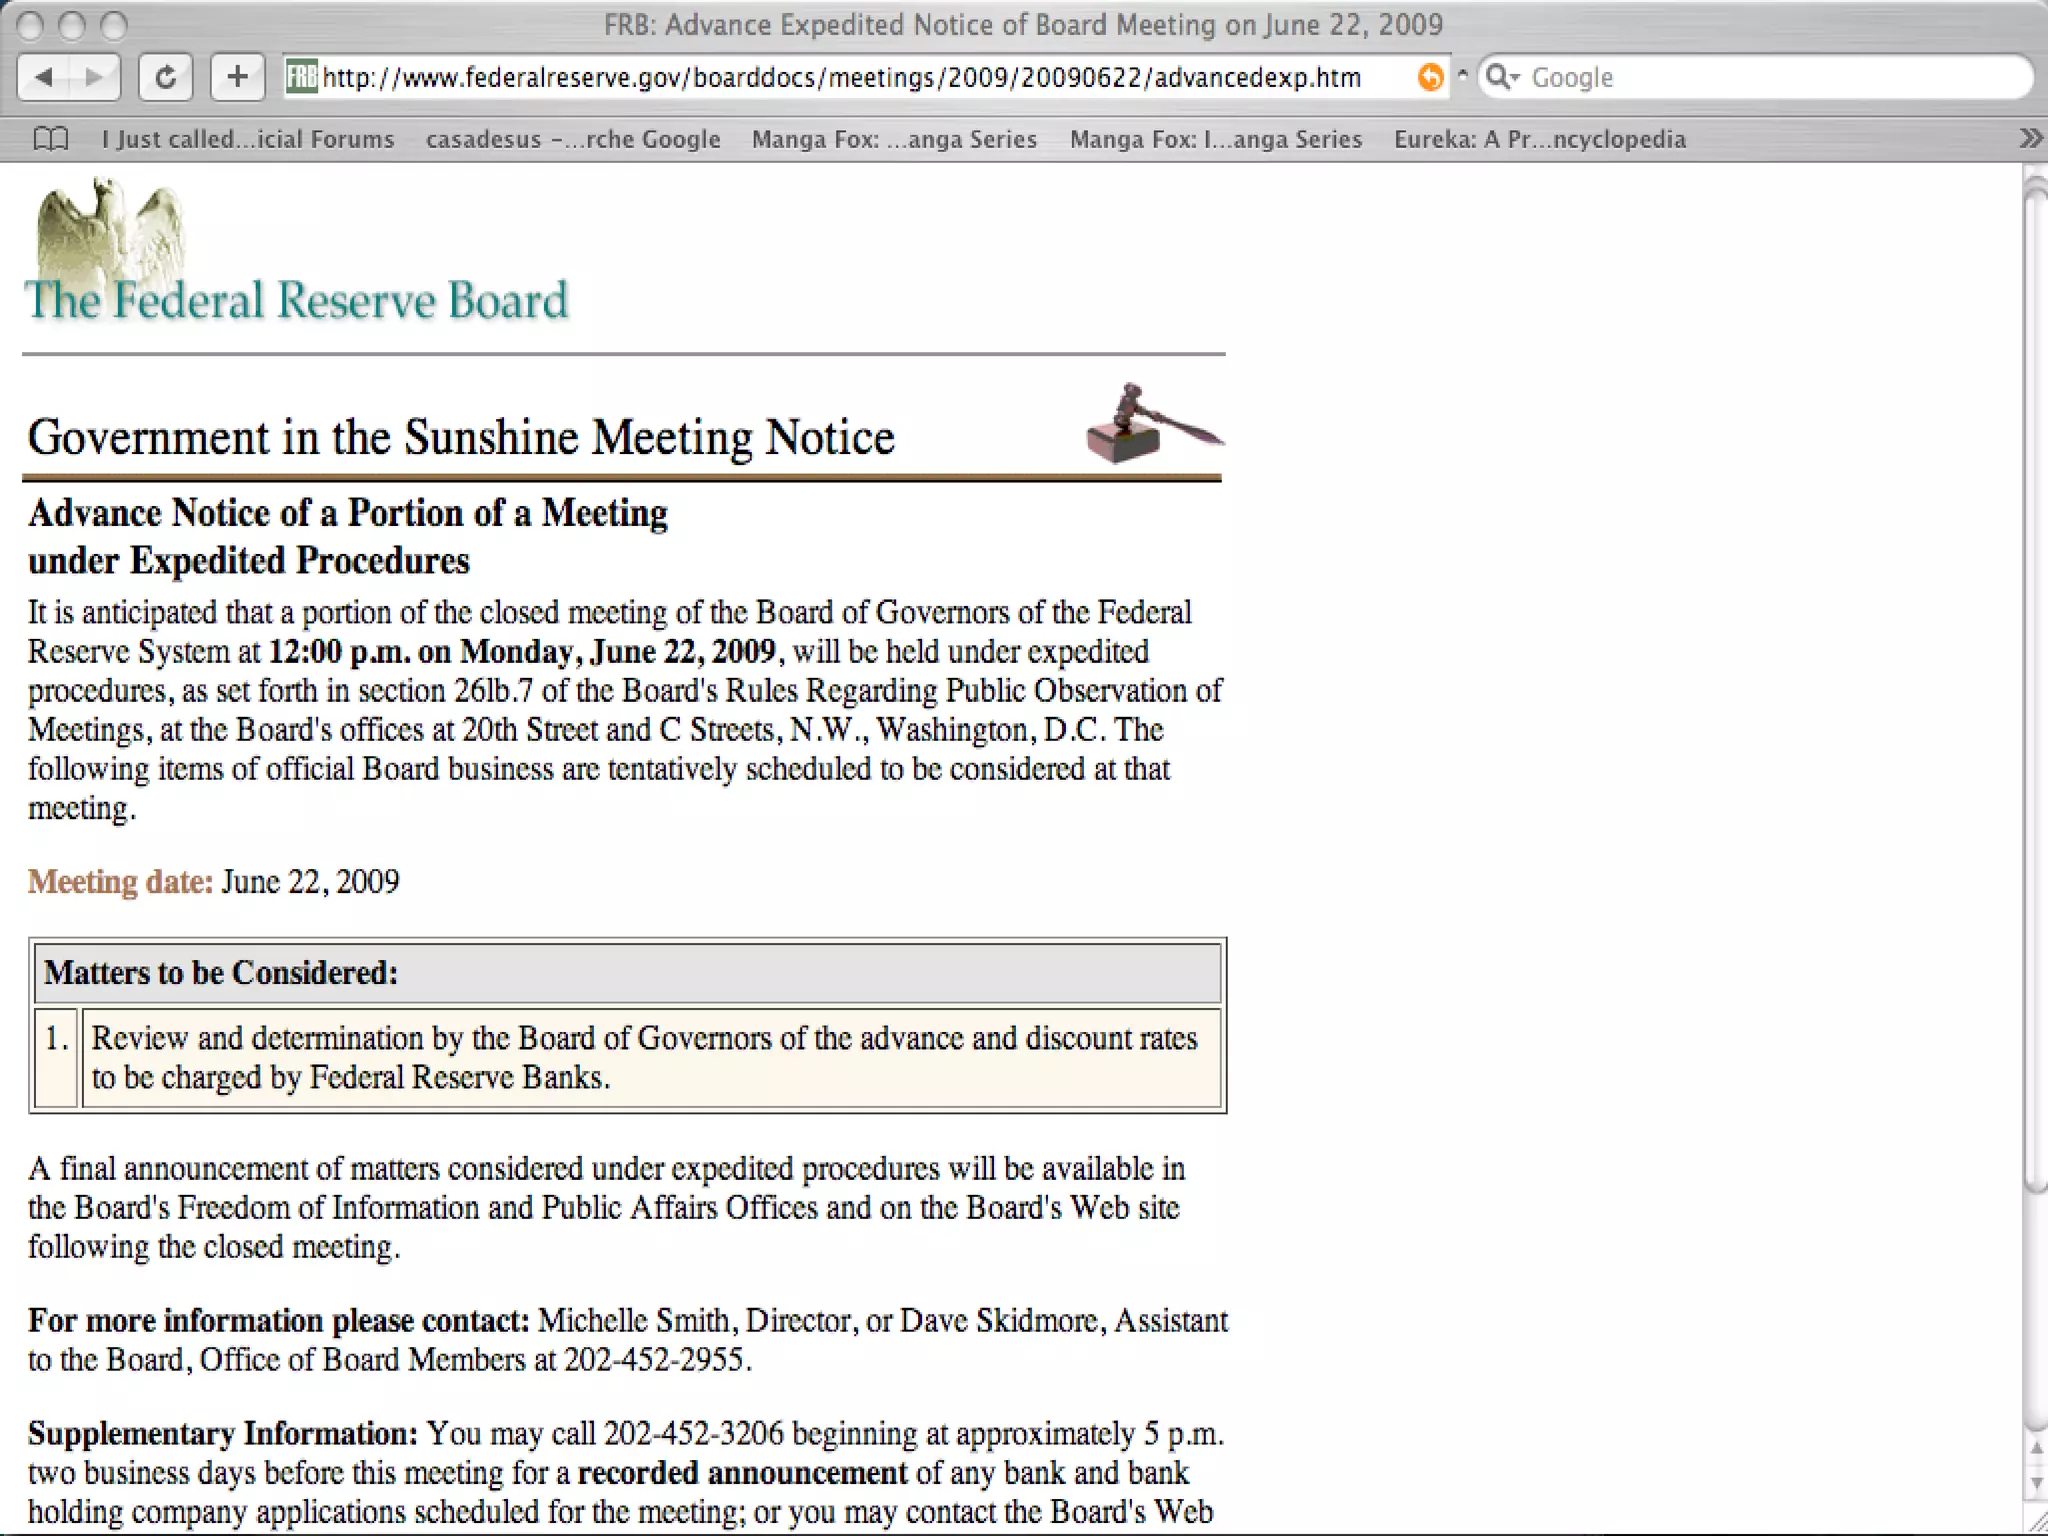The image size is (2048, 1536).
Task: Click the scrollbar down arrow
Action: pyautogui.click(x=2036, y=1483)
